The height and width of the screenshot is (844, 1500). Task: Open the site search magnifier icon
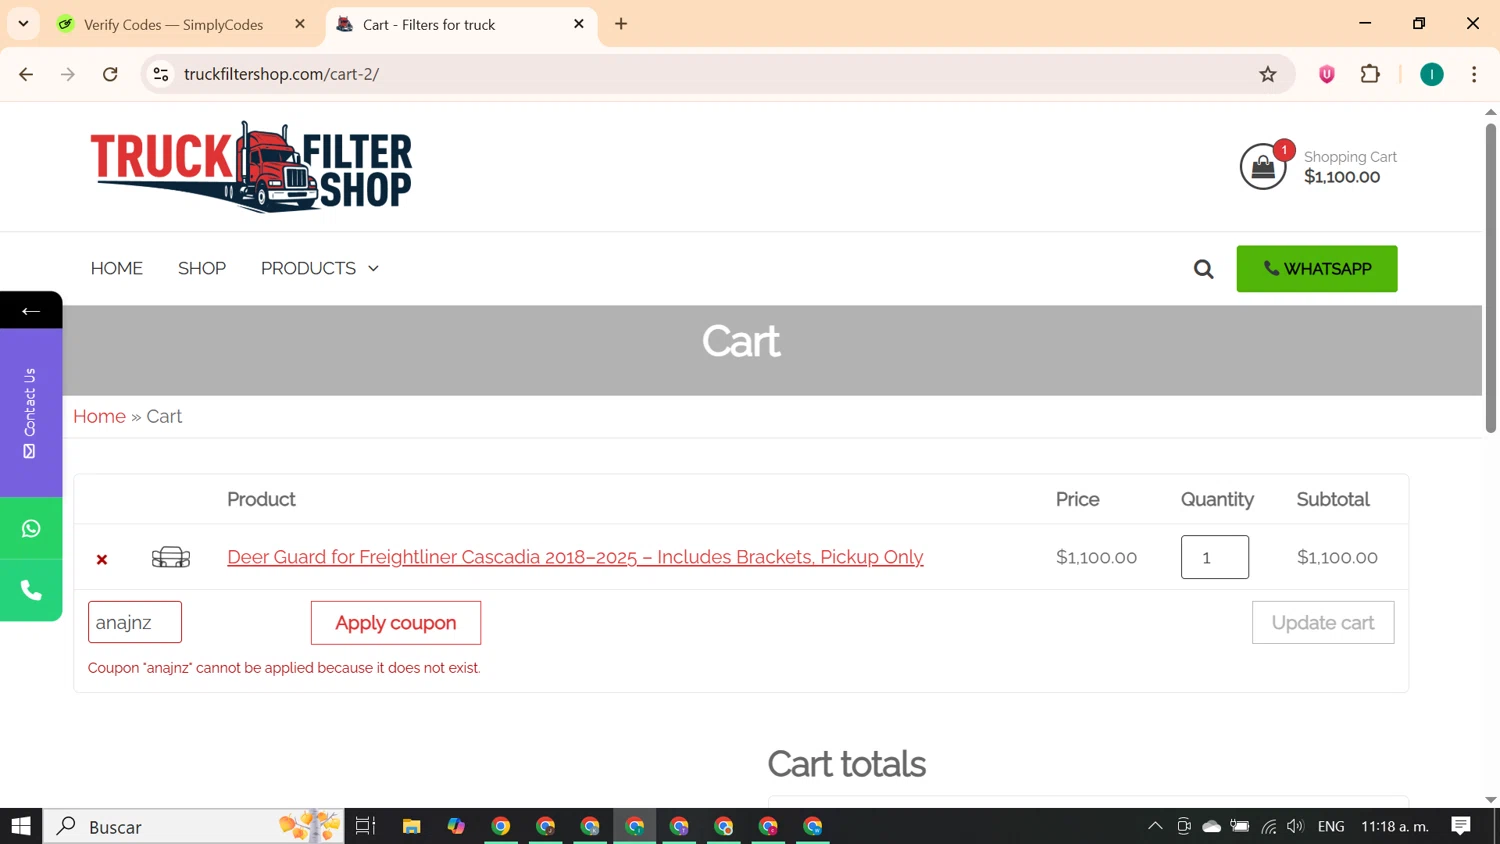click(x=1203, y=269)
